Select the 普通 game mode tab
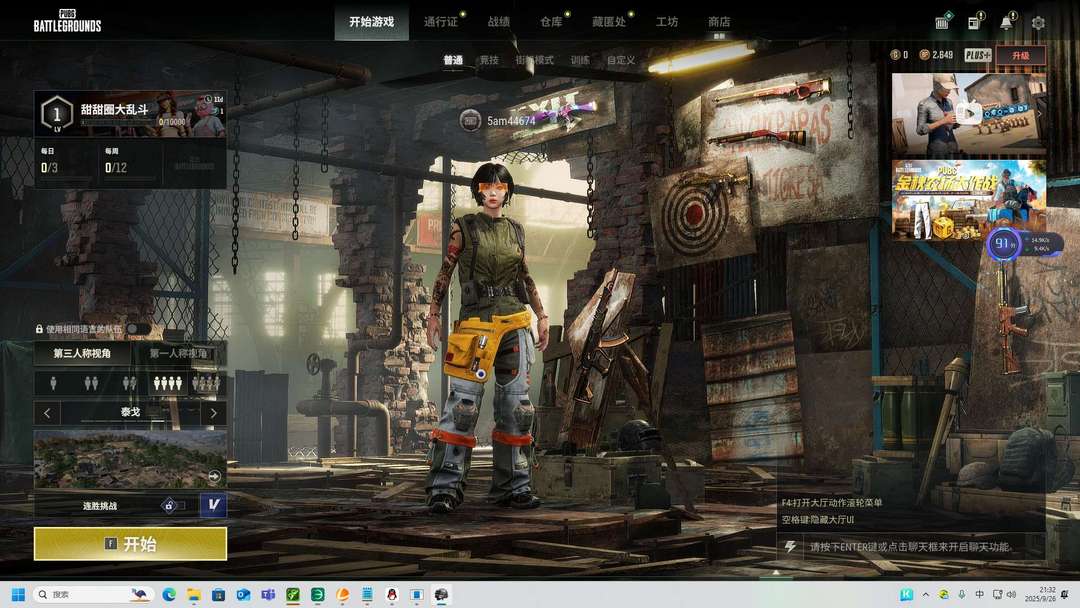Viewport: 1080px width, 608px height. tap(453, 61)
